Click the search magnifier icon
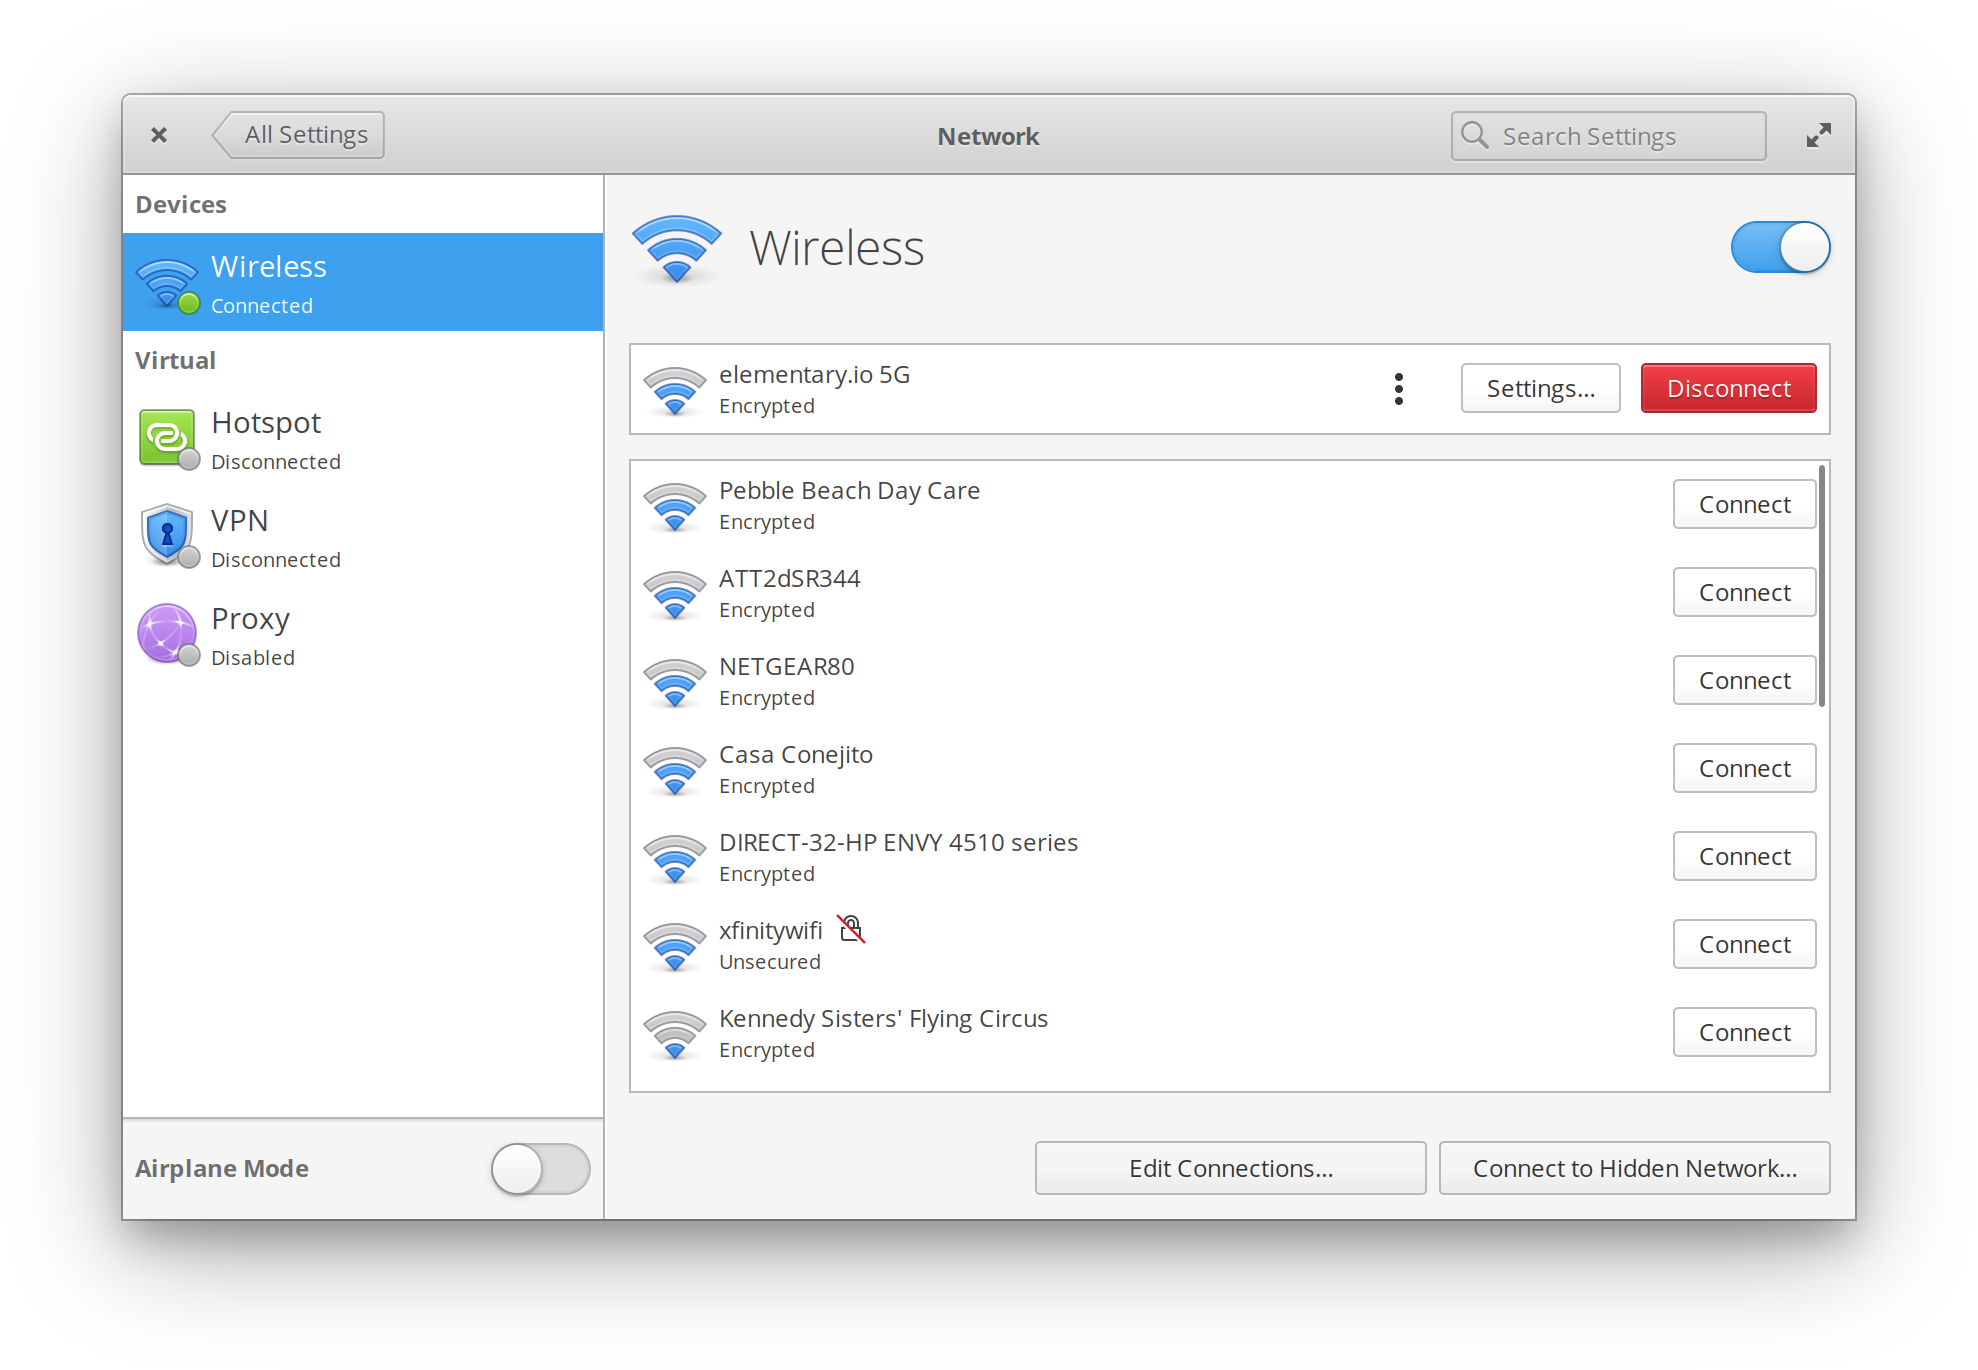The width and height of the screenshot is (1978, 1370). 1475,135
